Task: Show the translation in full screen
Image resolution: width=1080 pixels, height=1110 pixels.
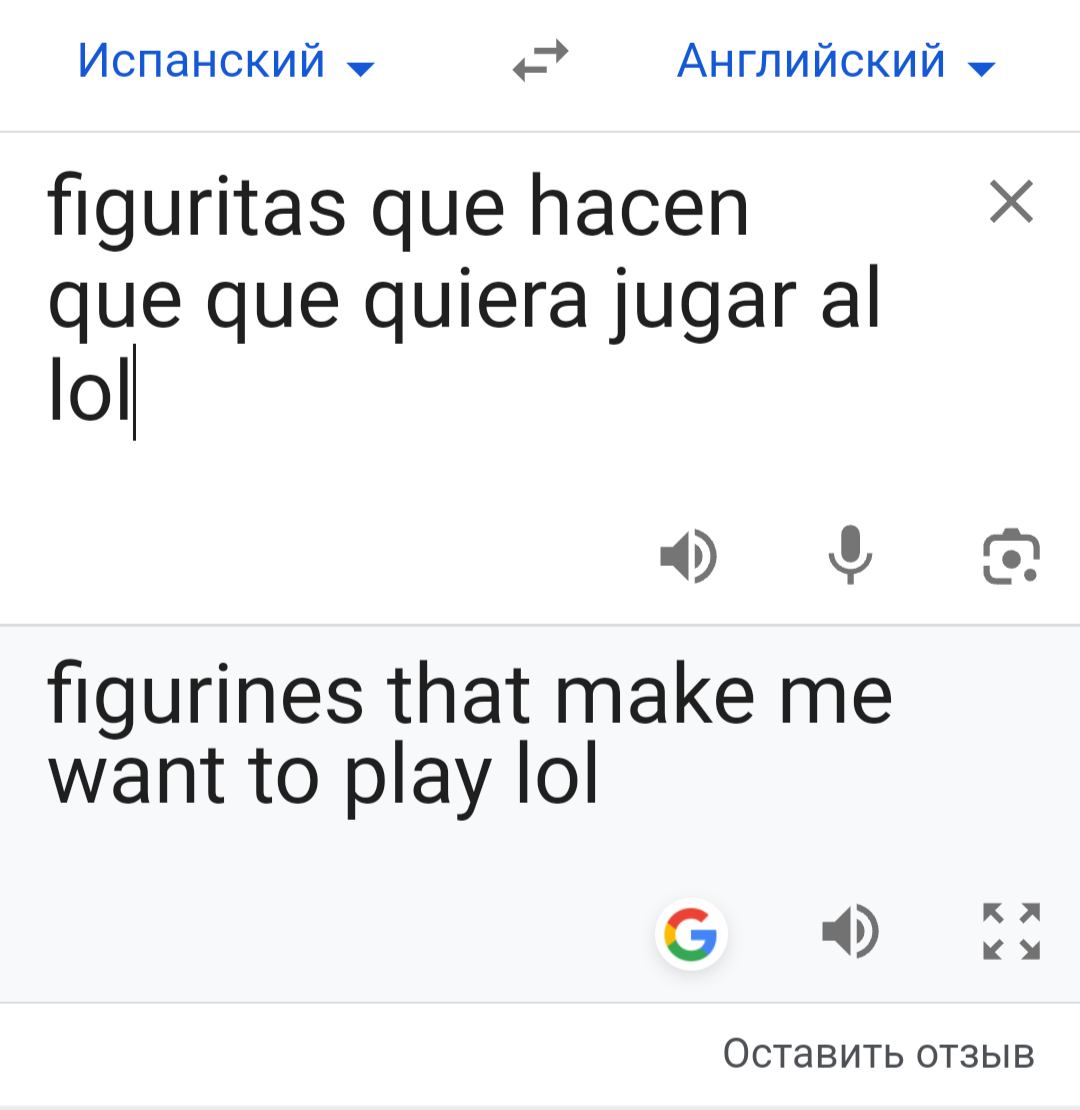Action: tap(1011, 931)
